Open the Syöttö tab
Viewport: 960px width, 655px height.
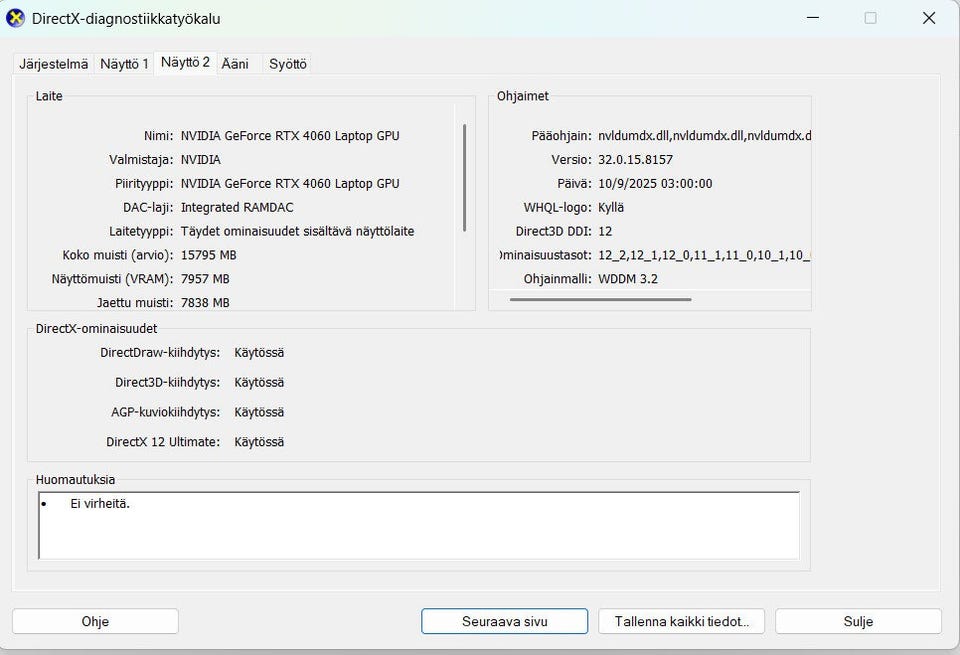pos(288,64)
